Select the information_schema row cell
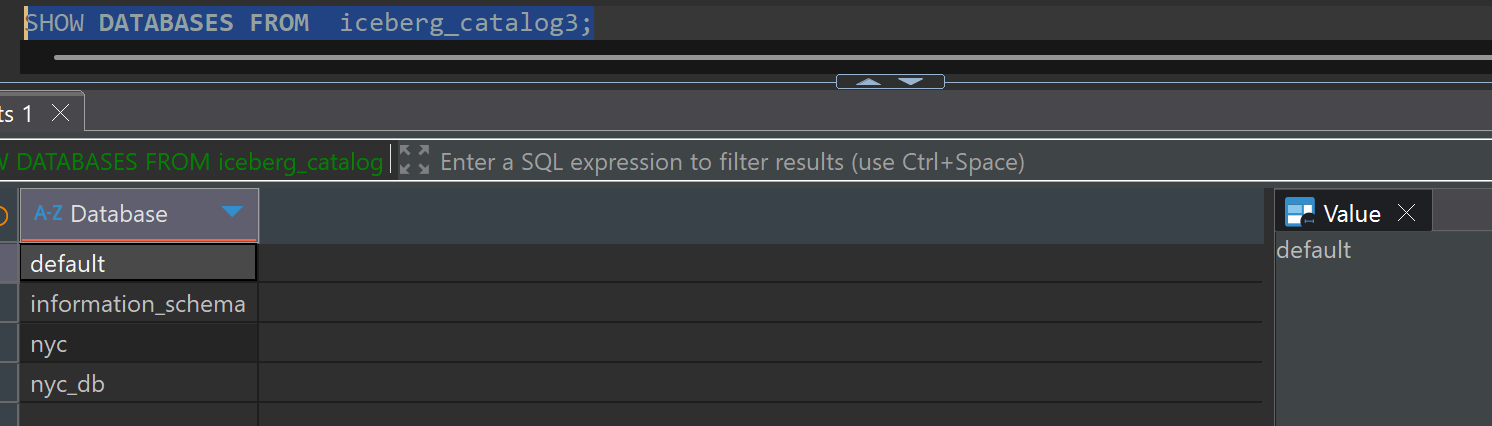 pos(138,303)
